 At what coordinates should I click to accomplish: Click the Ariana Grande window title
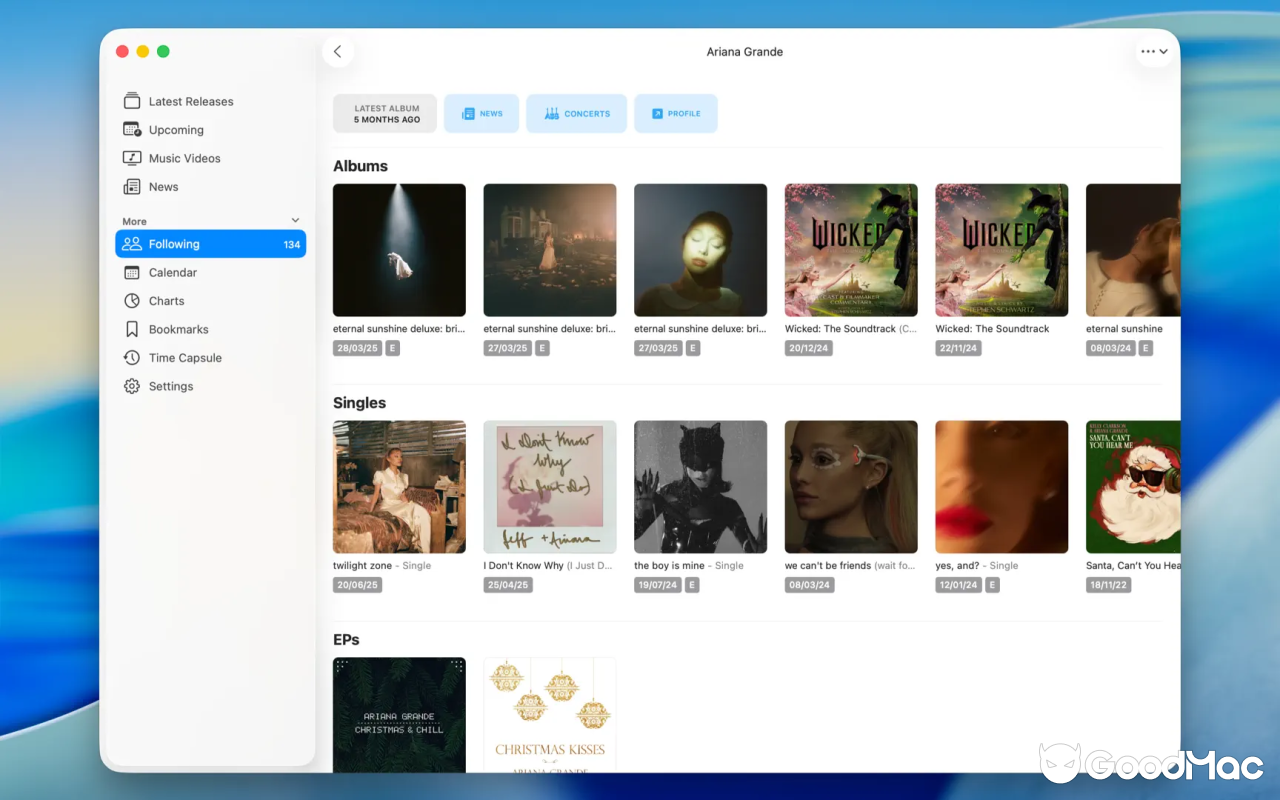[x=745, y=52]
